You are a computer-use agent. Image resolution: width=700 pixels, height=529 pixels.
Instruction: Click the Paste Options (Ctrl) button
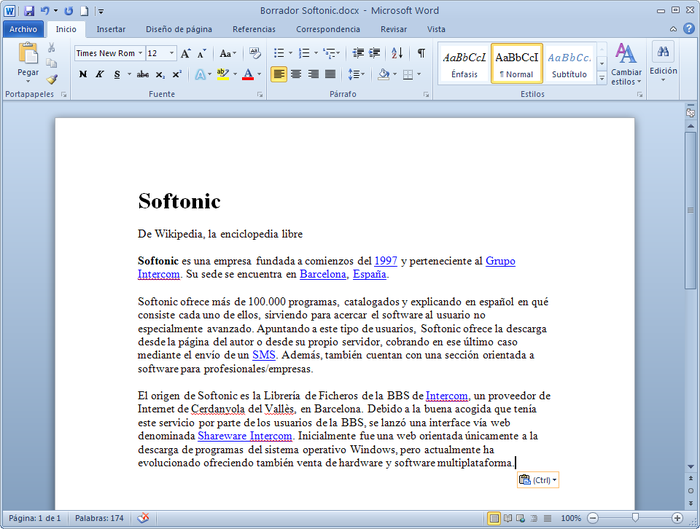538,480
